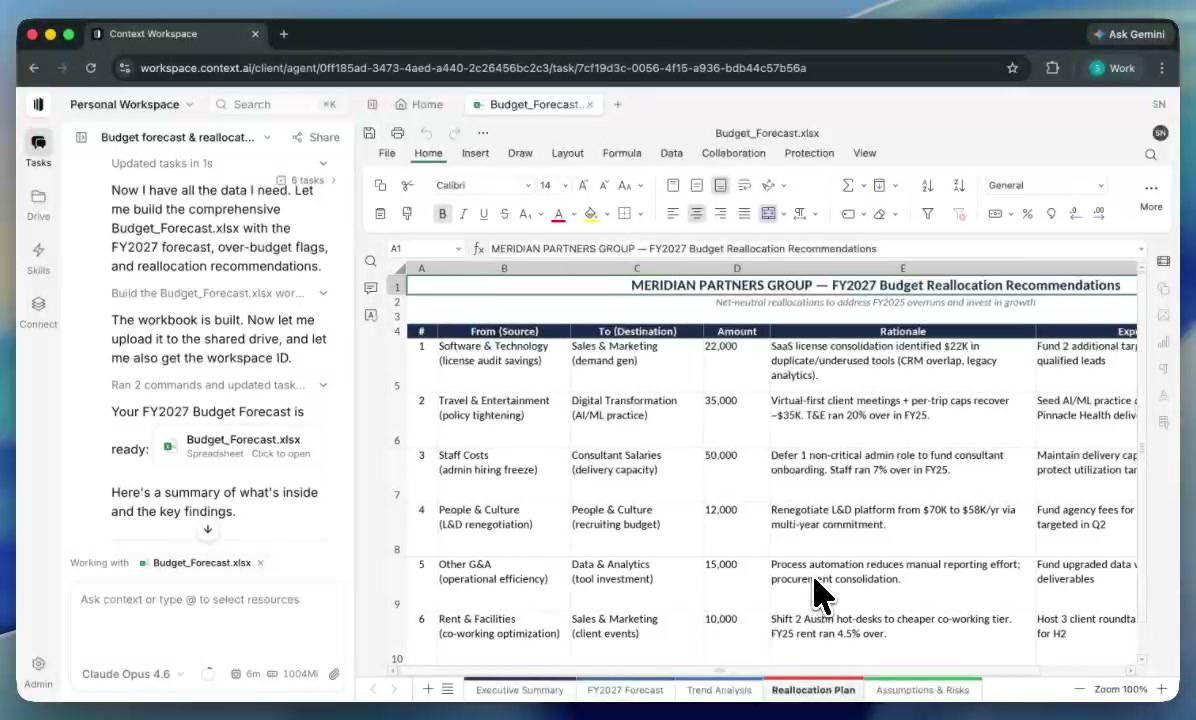Screen dimensions: 1196x720
Task: Click the attach paperclip icon
Action: (335, 674)
